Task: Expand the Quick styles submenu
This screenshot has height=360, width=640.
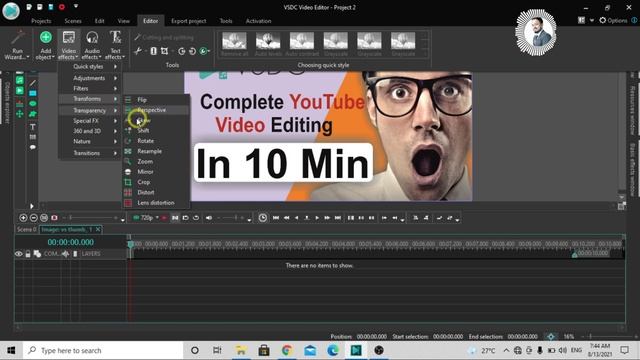Action: tap(90, 67)
